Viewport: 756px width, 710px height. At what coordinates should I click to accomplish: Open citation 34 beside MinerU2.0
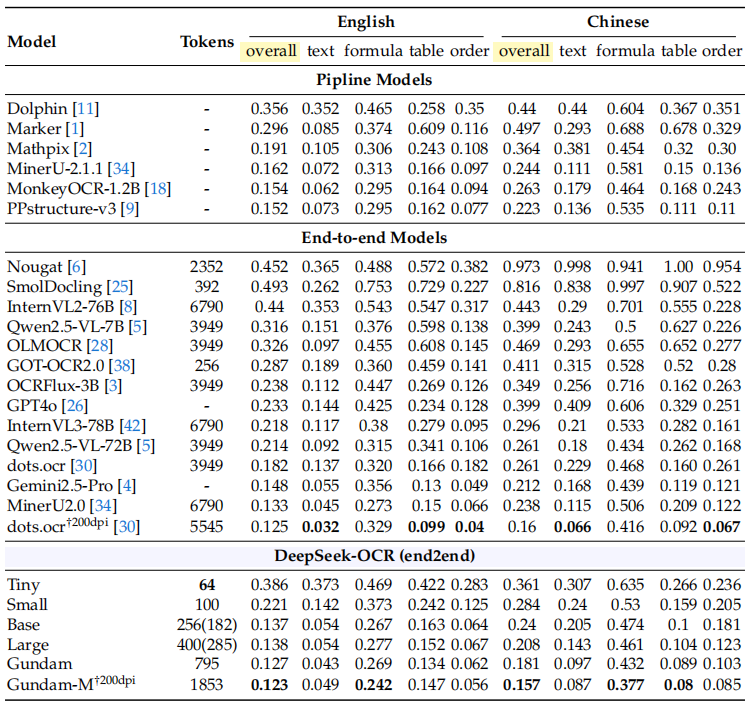104,506
